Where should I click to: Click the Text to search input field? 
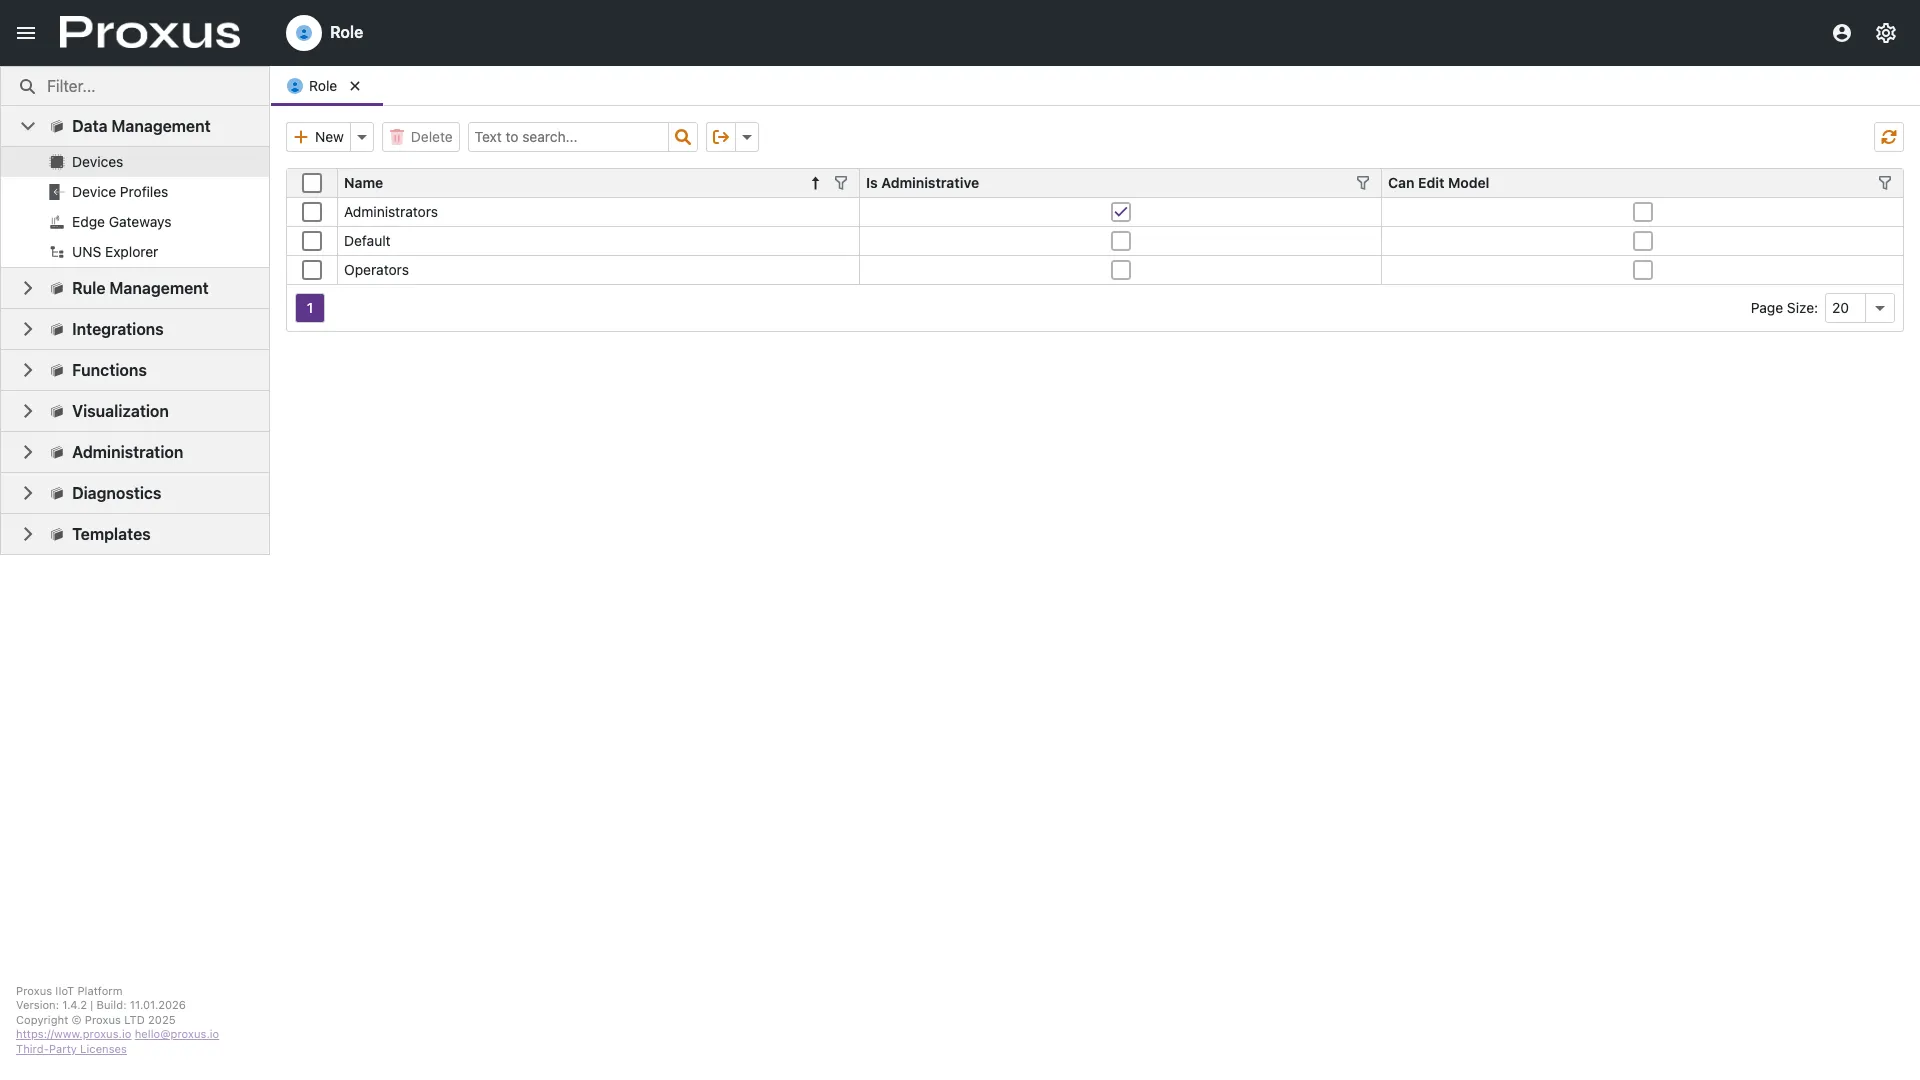click(567, 137)
